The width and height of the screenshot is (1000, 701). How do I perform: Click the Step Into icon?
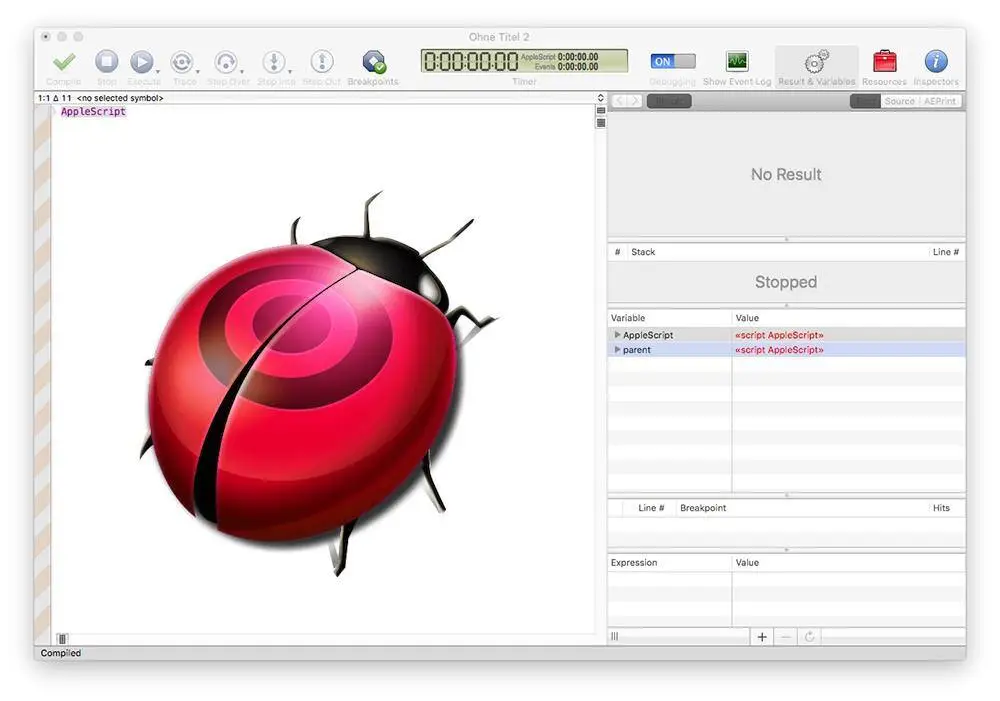point(274,61)
